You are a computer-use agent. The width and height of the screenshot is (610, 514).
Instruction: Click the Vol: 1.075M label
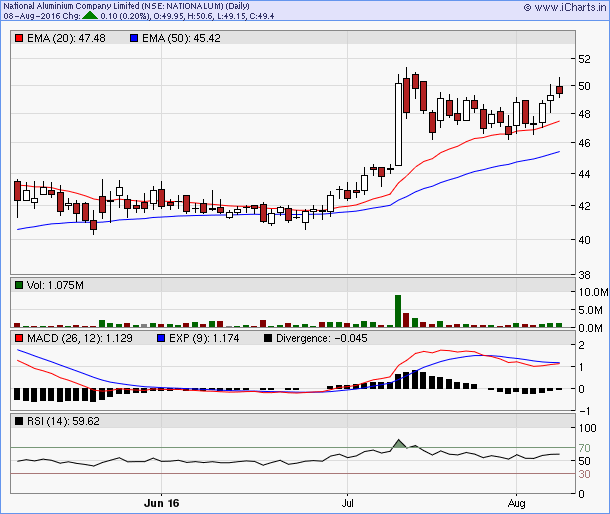pyautogui.click(x=55, y=285)
